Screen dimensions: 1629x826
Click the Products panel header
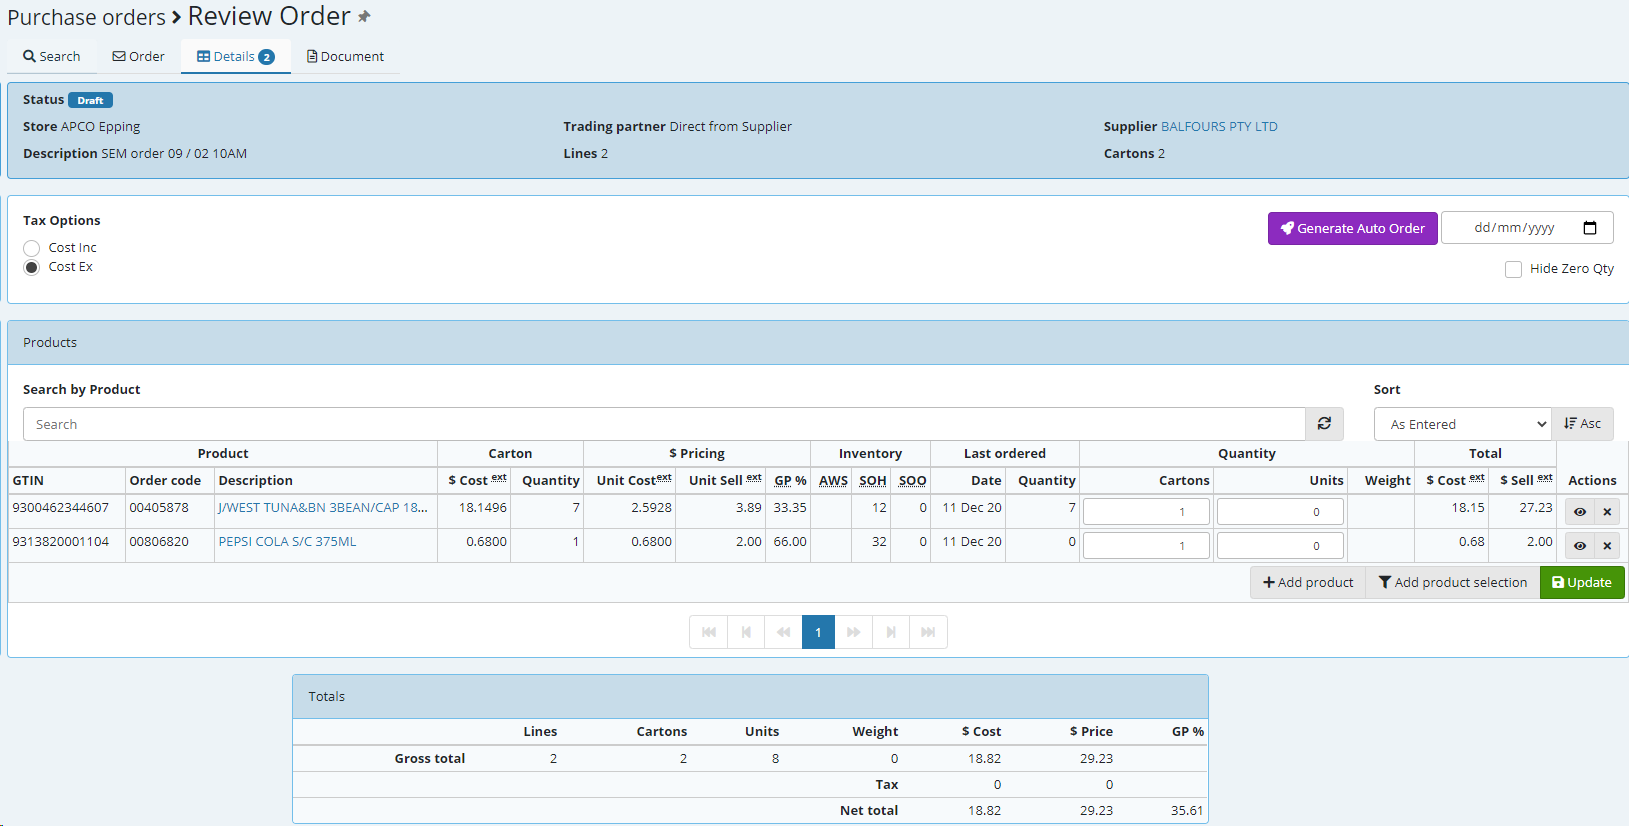(x=818, y=342)
